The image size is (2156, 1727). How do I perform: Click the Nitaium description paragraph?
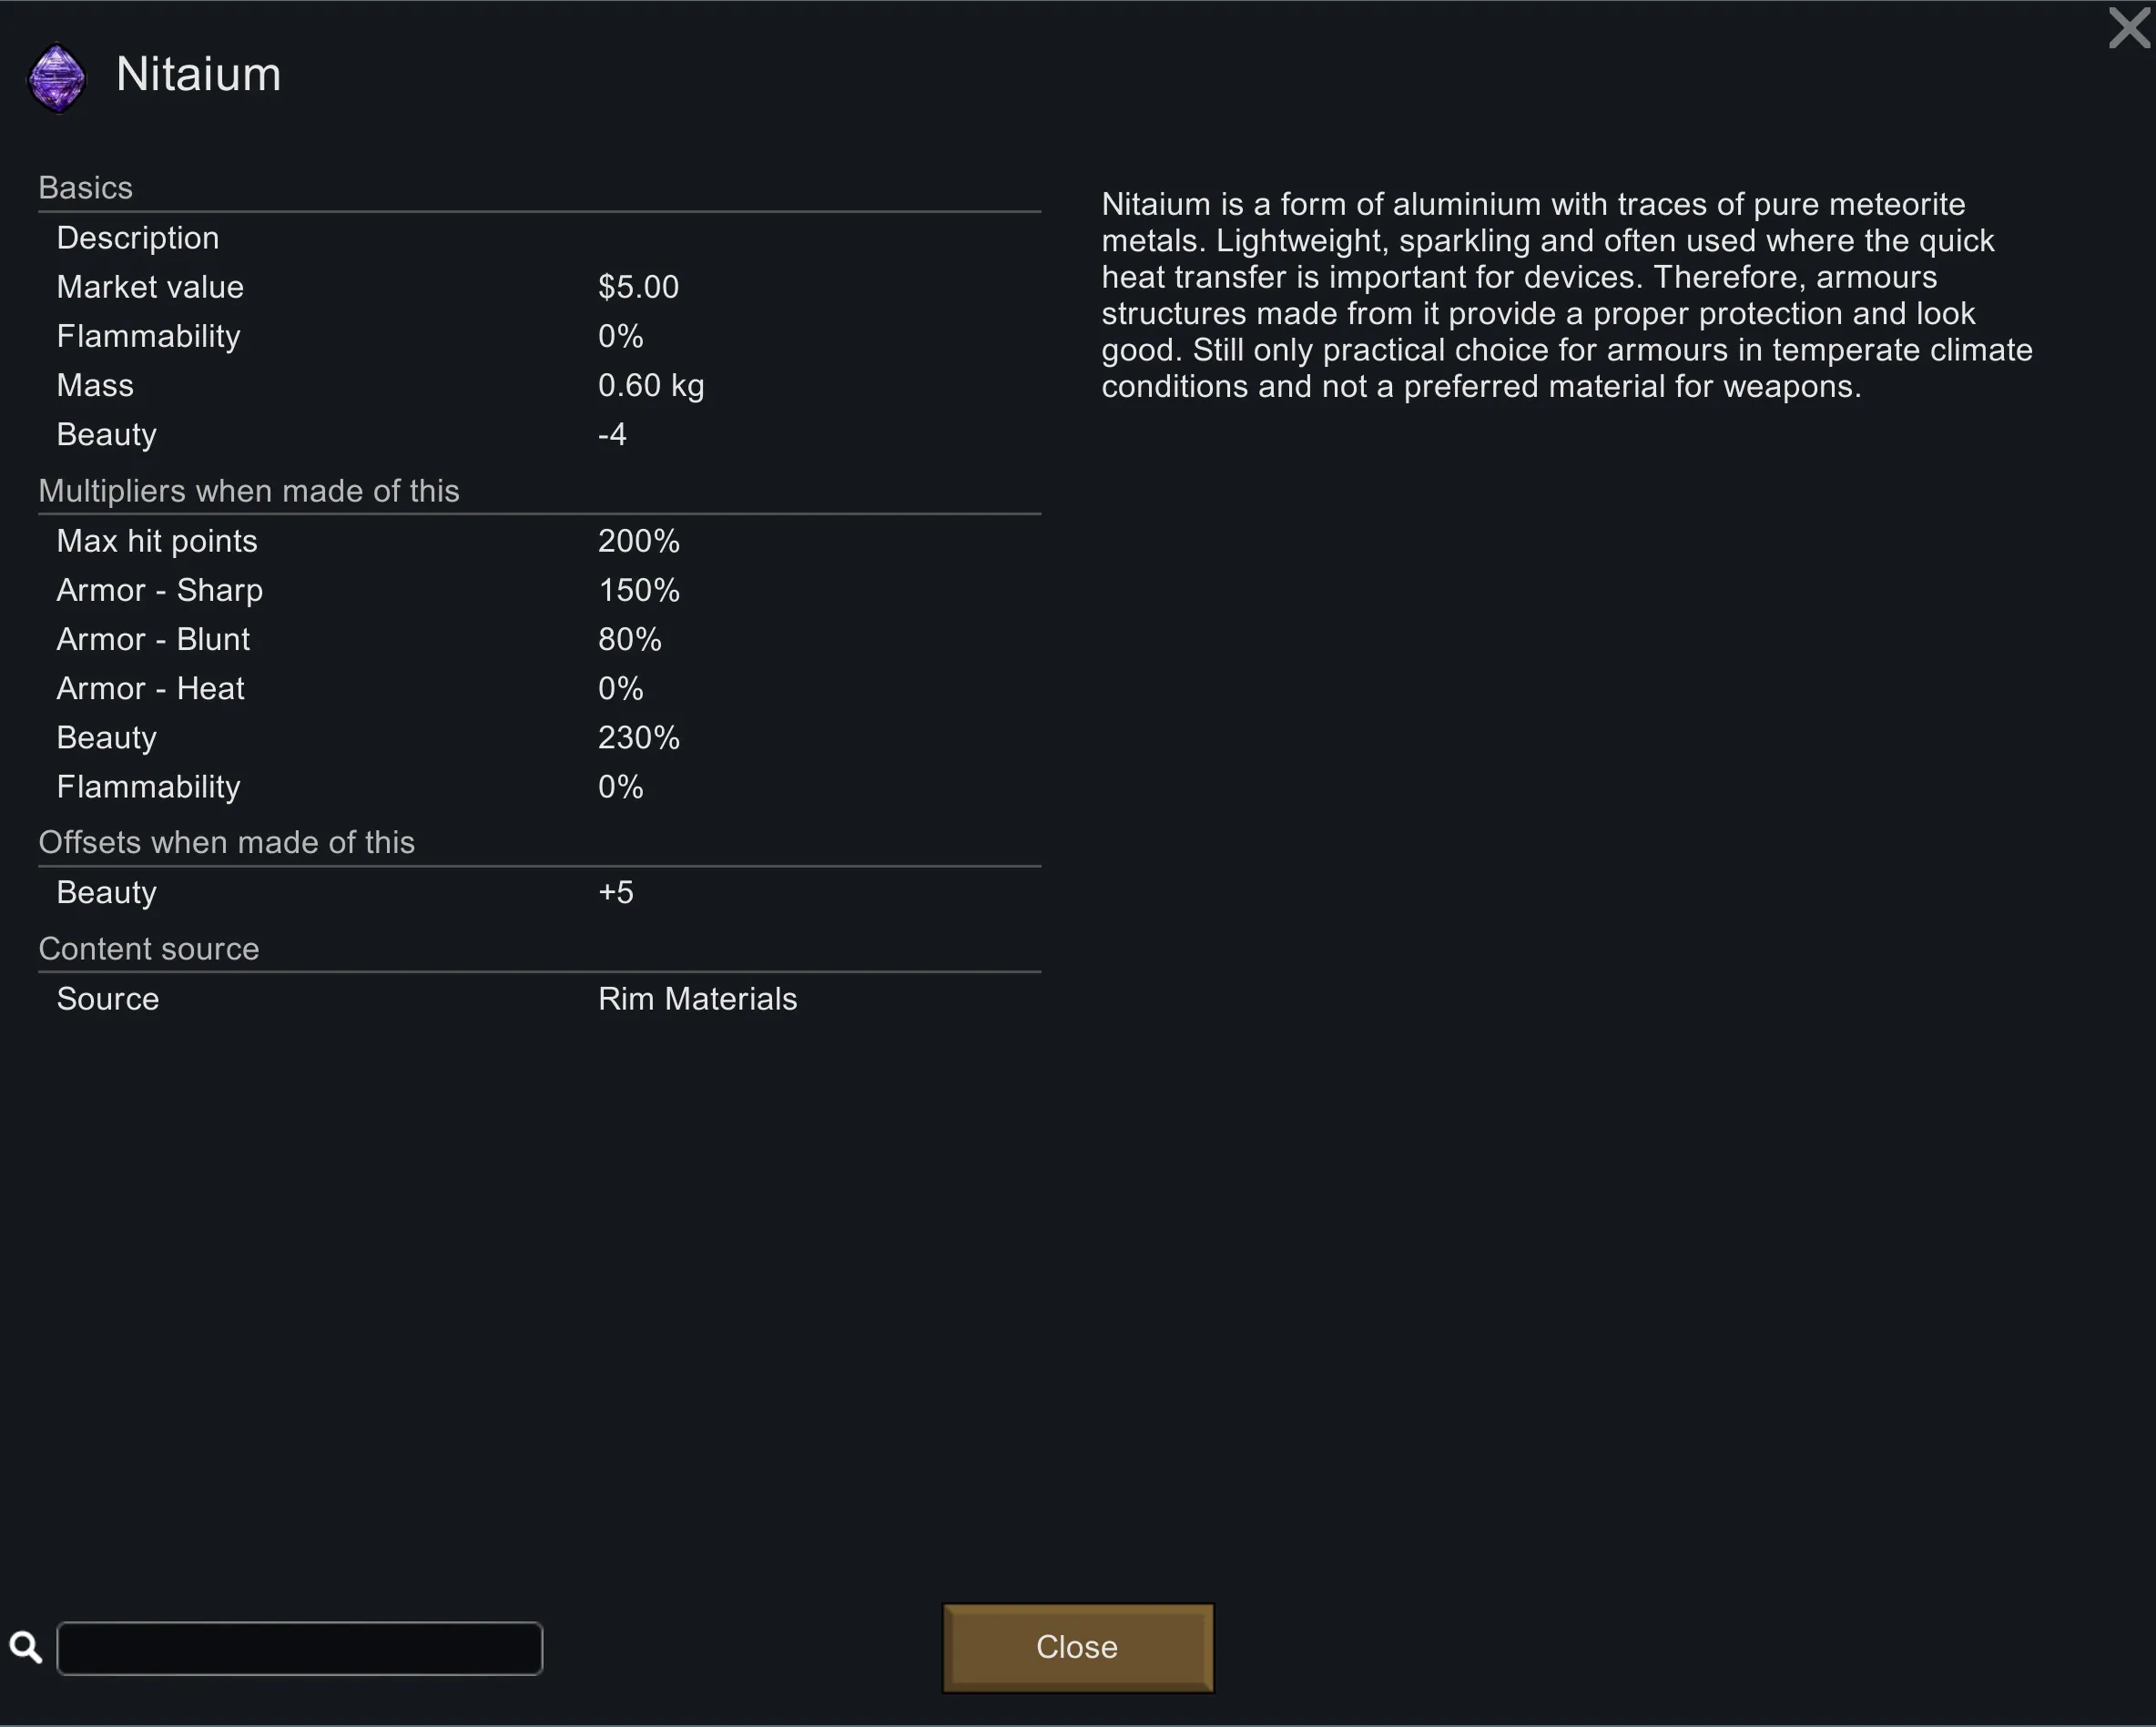1565,295
